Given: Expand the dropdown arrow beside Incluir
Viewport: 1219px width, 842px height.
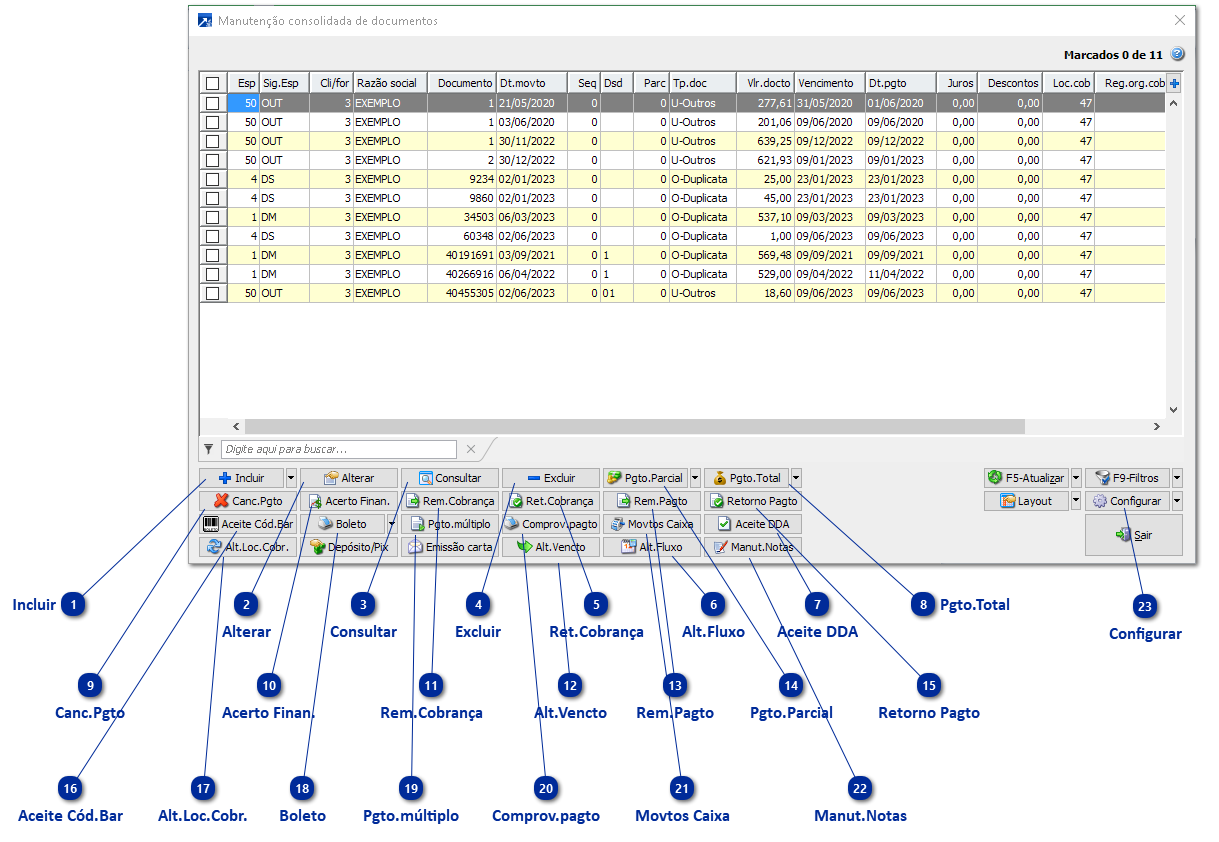Looking at the screenshot, I should tap(291, 478).
